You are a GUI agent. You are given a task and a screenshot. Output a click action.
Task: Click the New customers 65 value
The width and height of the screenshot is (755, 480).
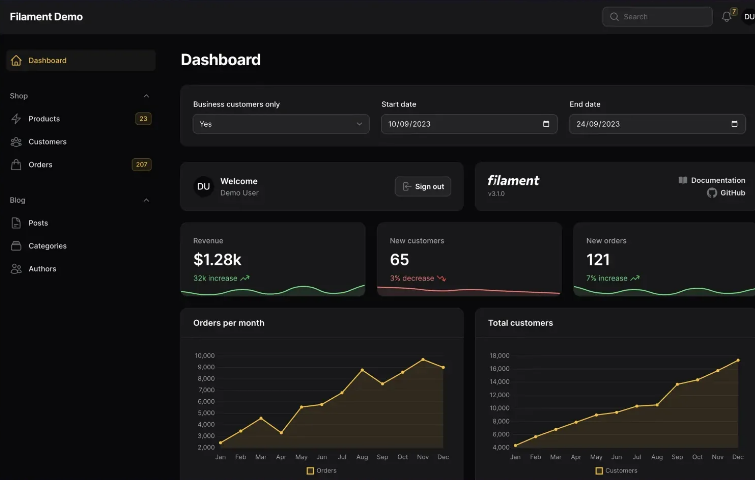click(399, 260)
